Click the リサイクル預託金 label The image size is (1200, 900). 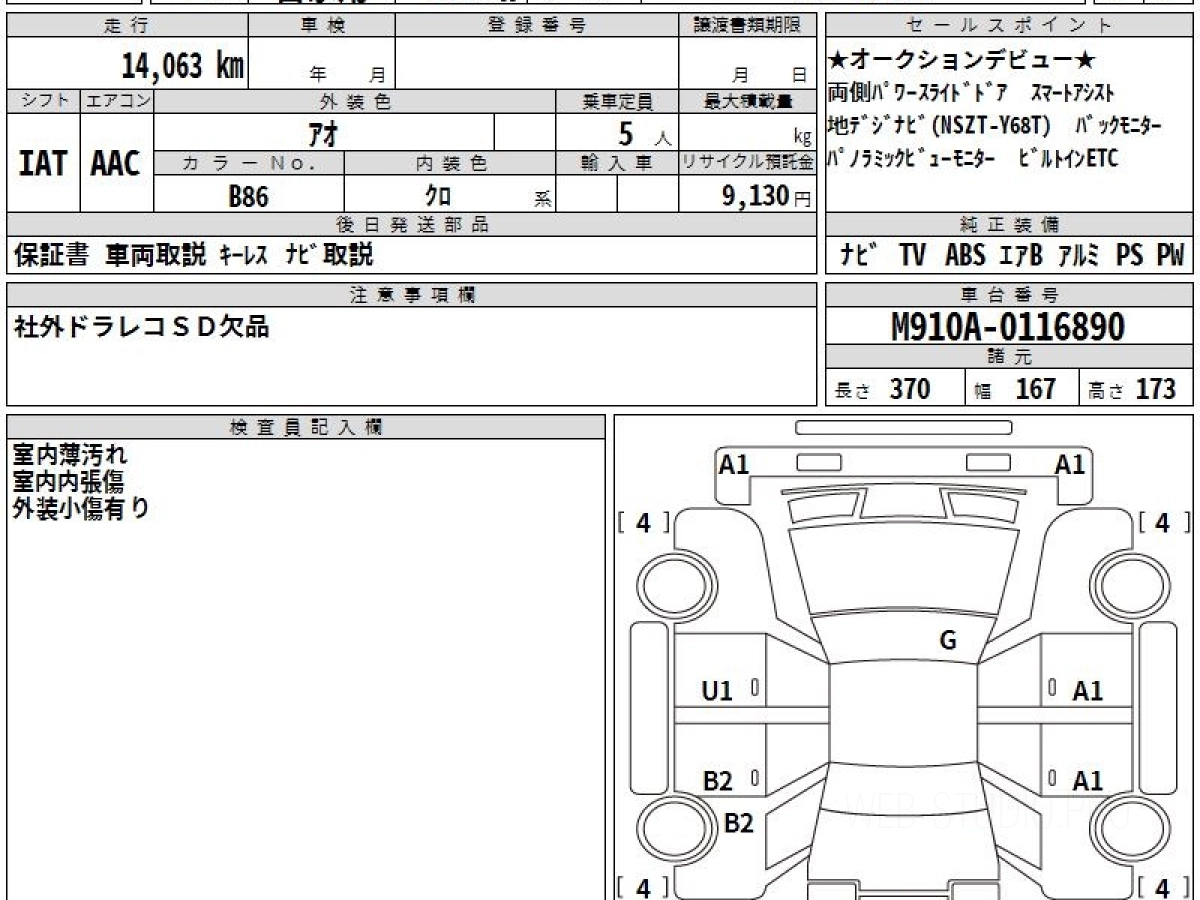[x=748, y=163]
